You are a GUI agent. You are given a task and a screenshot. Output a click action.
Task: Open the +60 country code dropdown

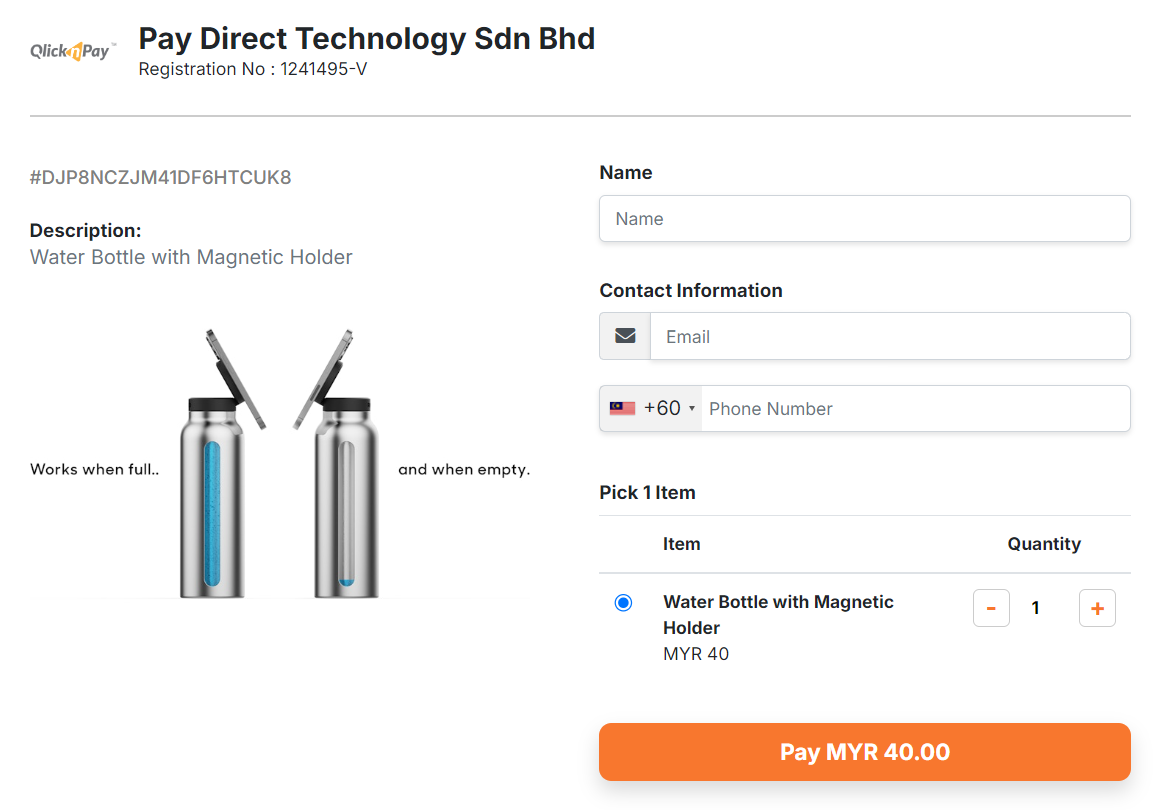click(651, 409)
